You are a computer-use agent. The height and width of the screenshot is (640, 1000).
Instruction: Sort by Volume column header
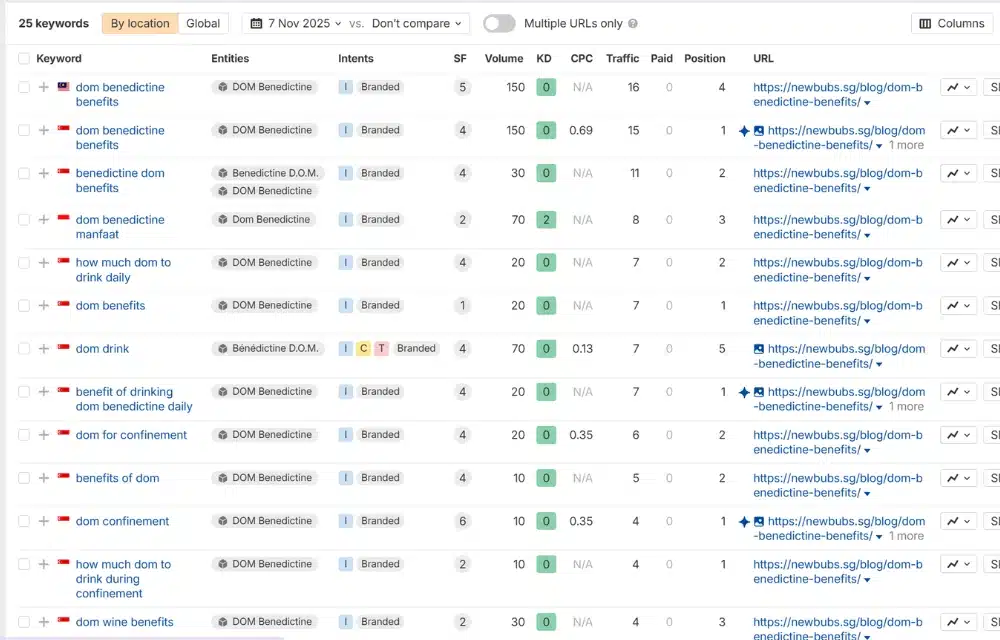pos(504,59)
